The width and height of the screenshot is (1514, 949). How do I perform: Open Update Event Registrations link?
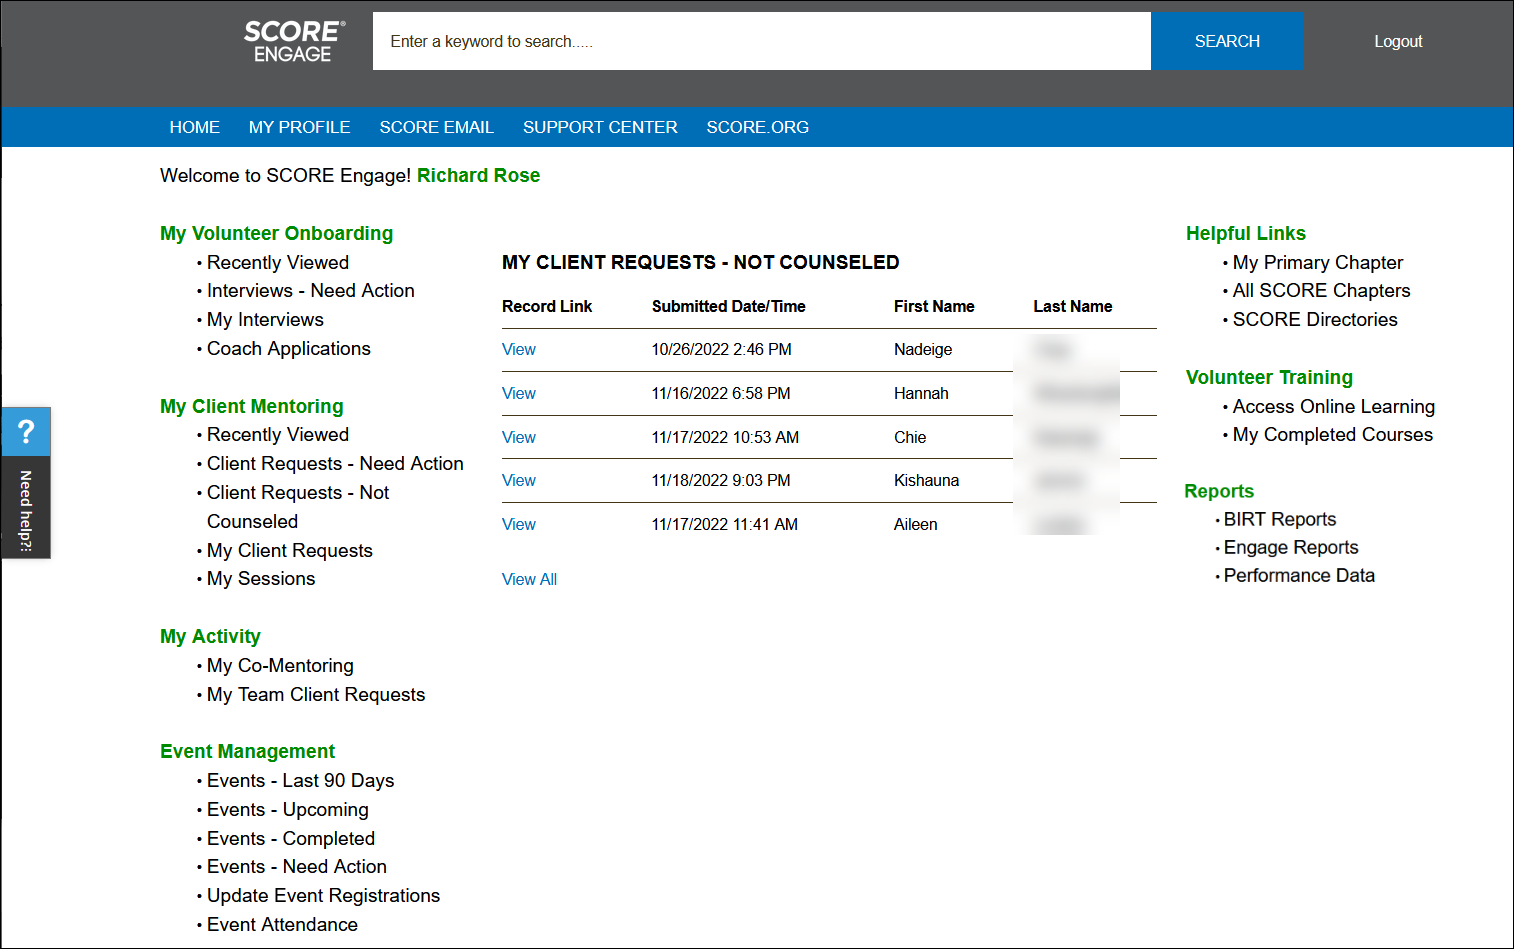[x=323, y=895]
